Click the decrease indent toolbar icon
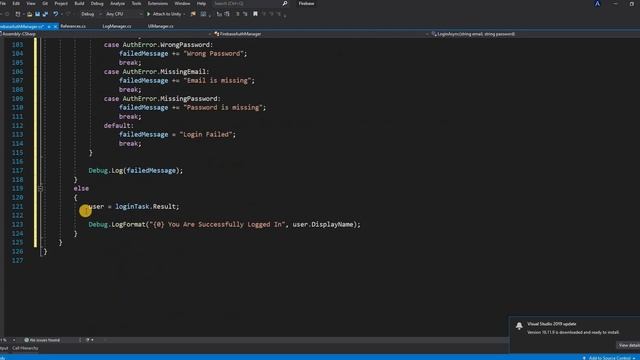The image size is (640, 360). coord(219,14)
